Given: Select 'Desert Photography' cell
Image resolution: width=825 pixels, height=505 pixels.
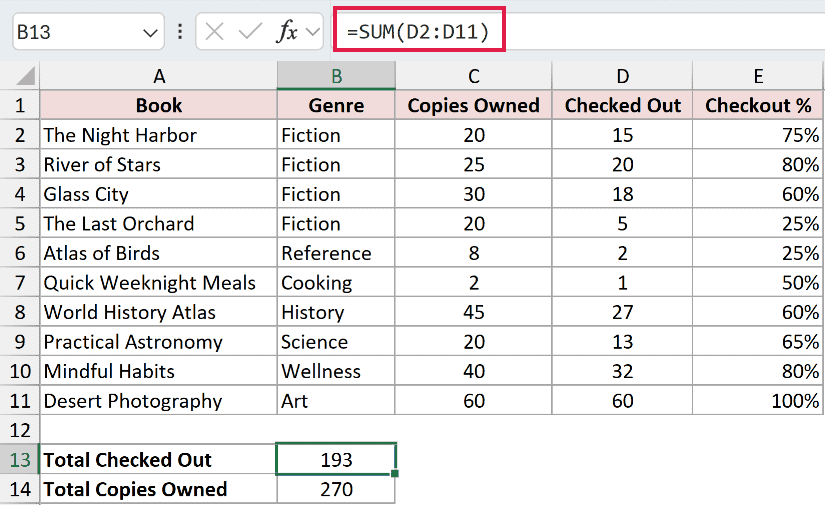Looking at the screenshot, I should point(158,401).
